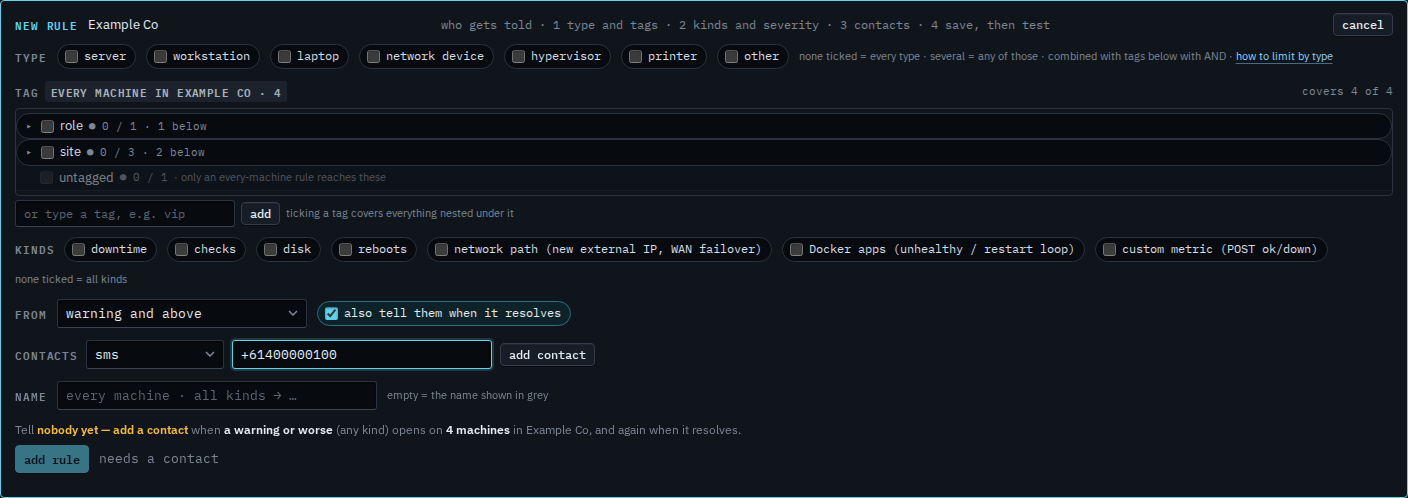
Task: Click the 'none ticked = all kinds' hint
Action: tap(71, 279)
